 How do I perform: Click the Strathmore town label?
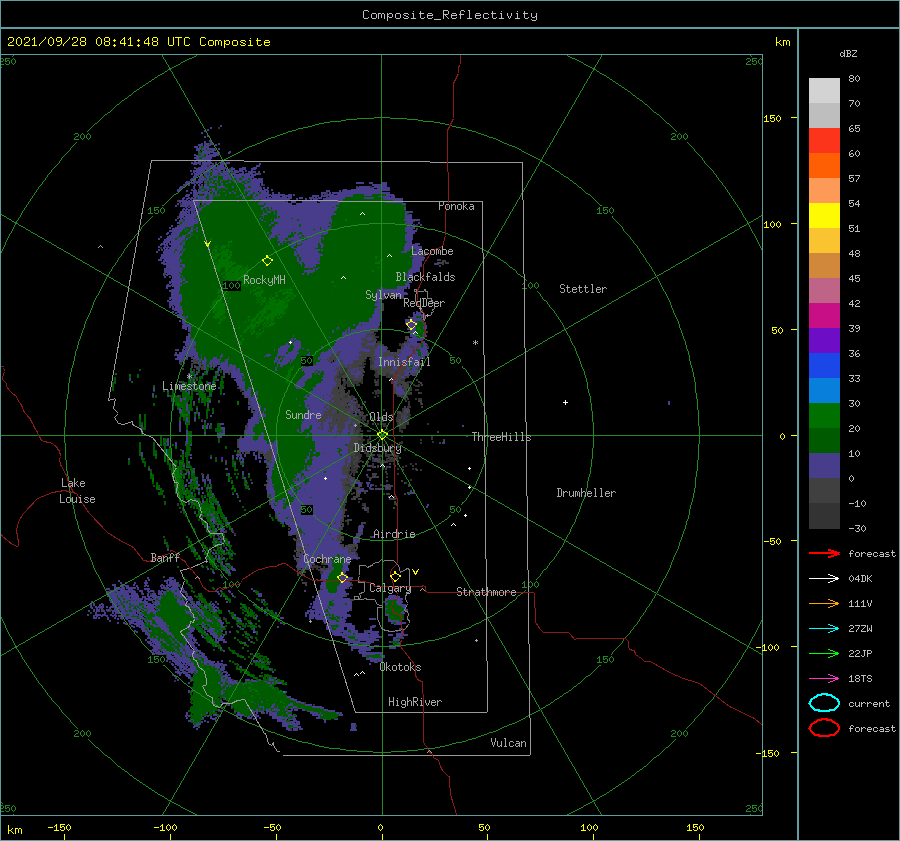[486, 592]
